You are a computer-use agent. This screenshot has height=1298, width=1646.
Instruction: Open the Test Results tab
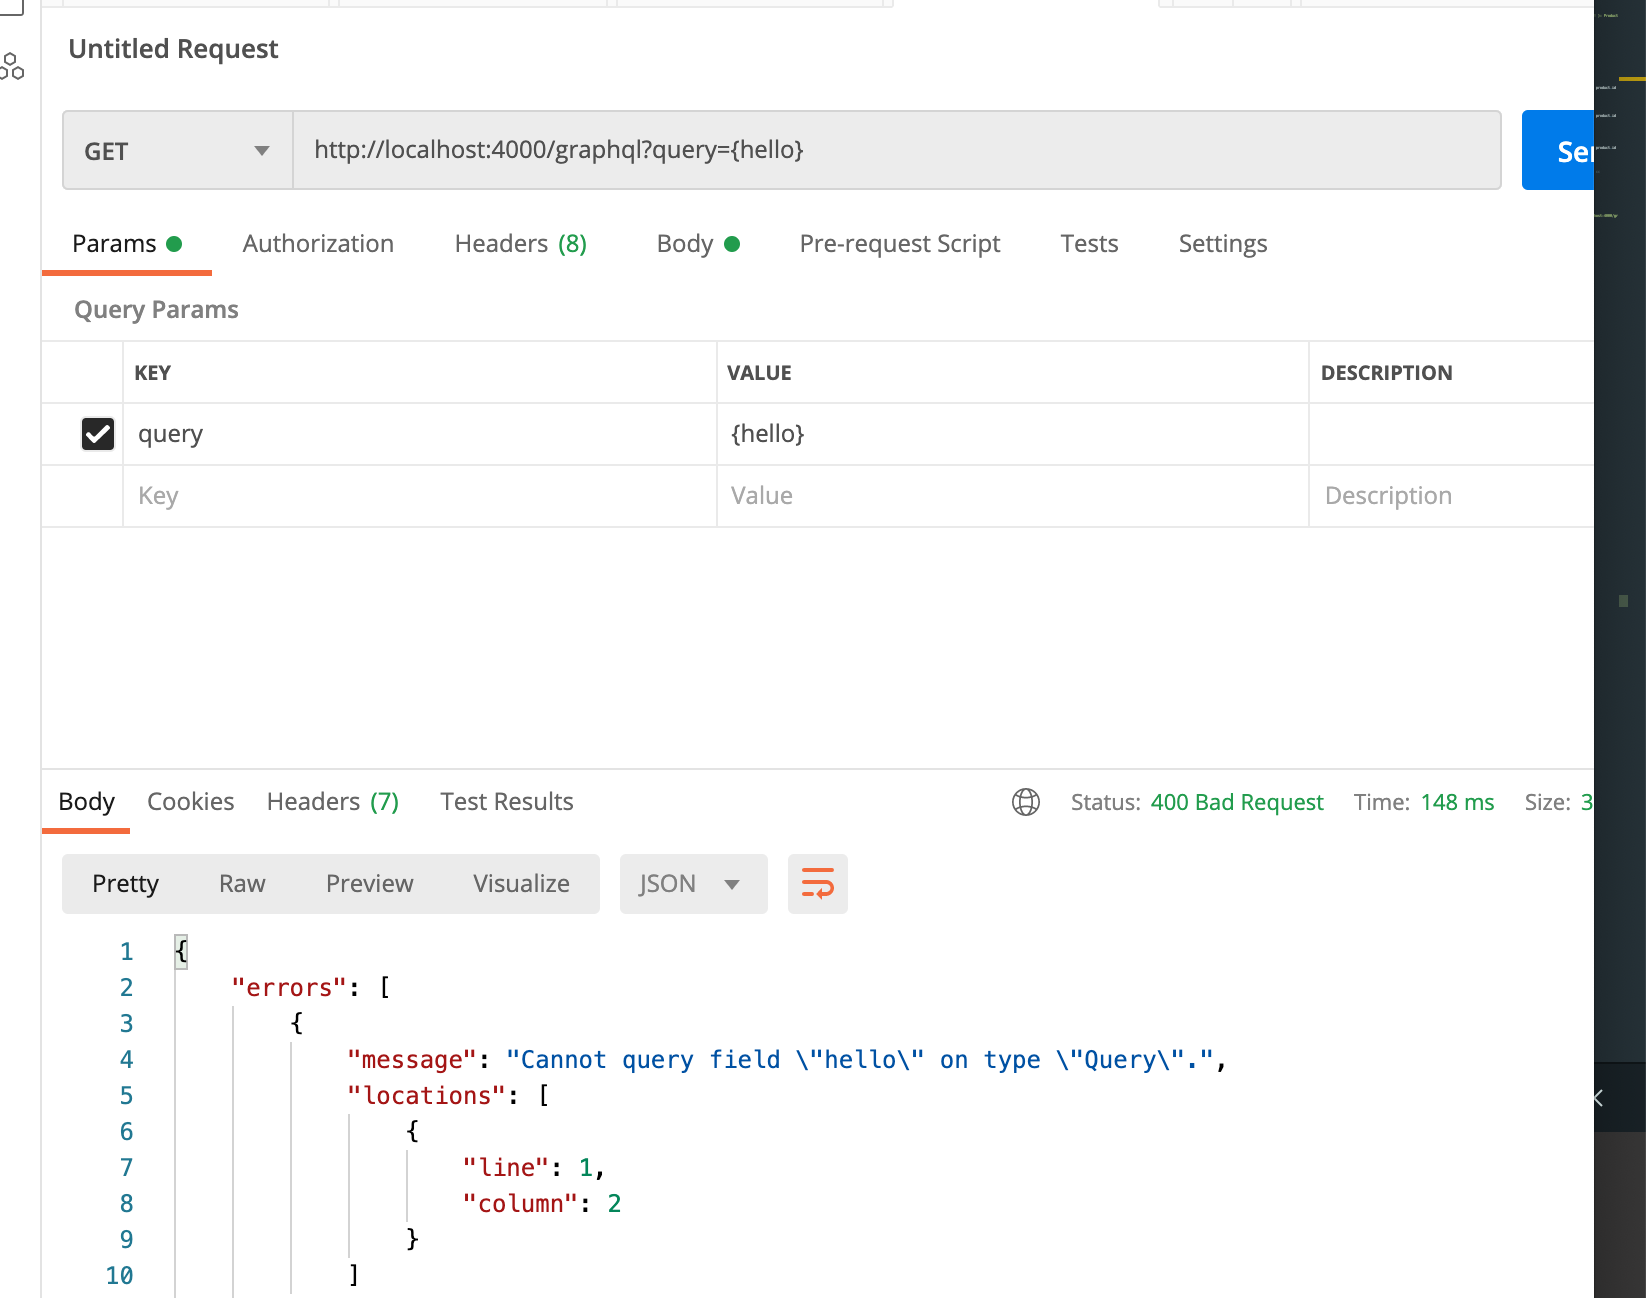point(507,802)
